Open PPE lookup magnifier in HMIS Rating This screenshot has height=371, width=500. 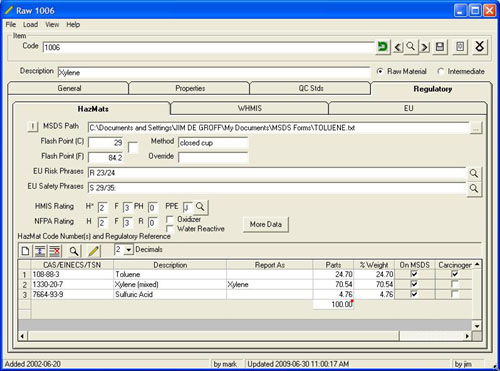pos(200,207)
